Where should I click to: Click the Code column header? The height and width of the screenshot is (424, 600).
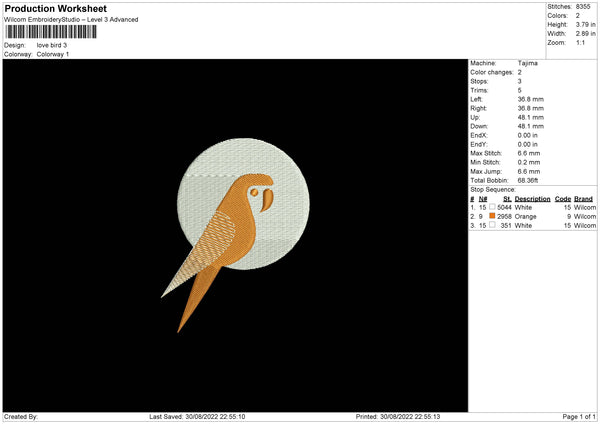563,199
